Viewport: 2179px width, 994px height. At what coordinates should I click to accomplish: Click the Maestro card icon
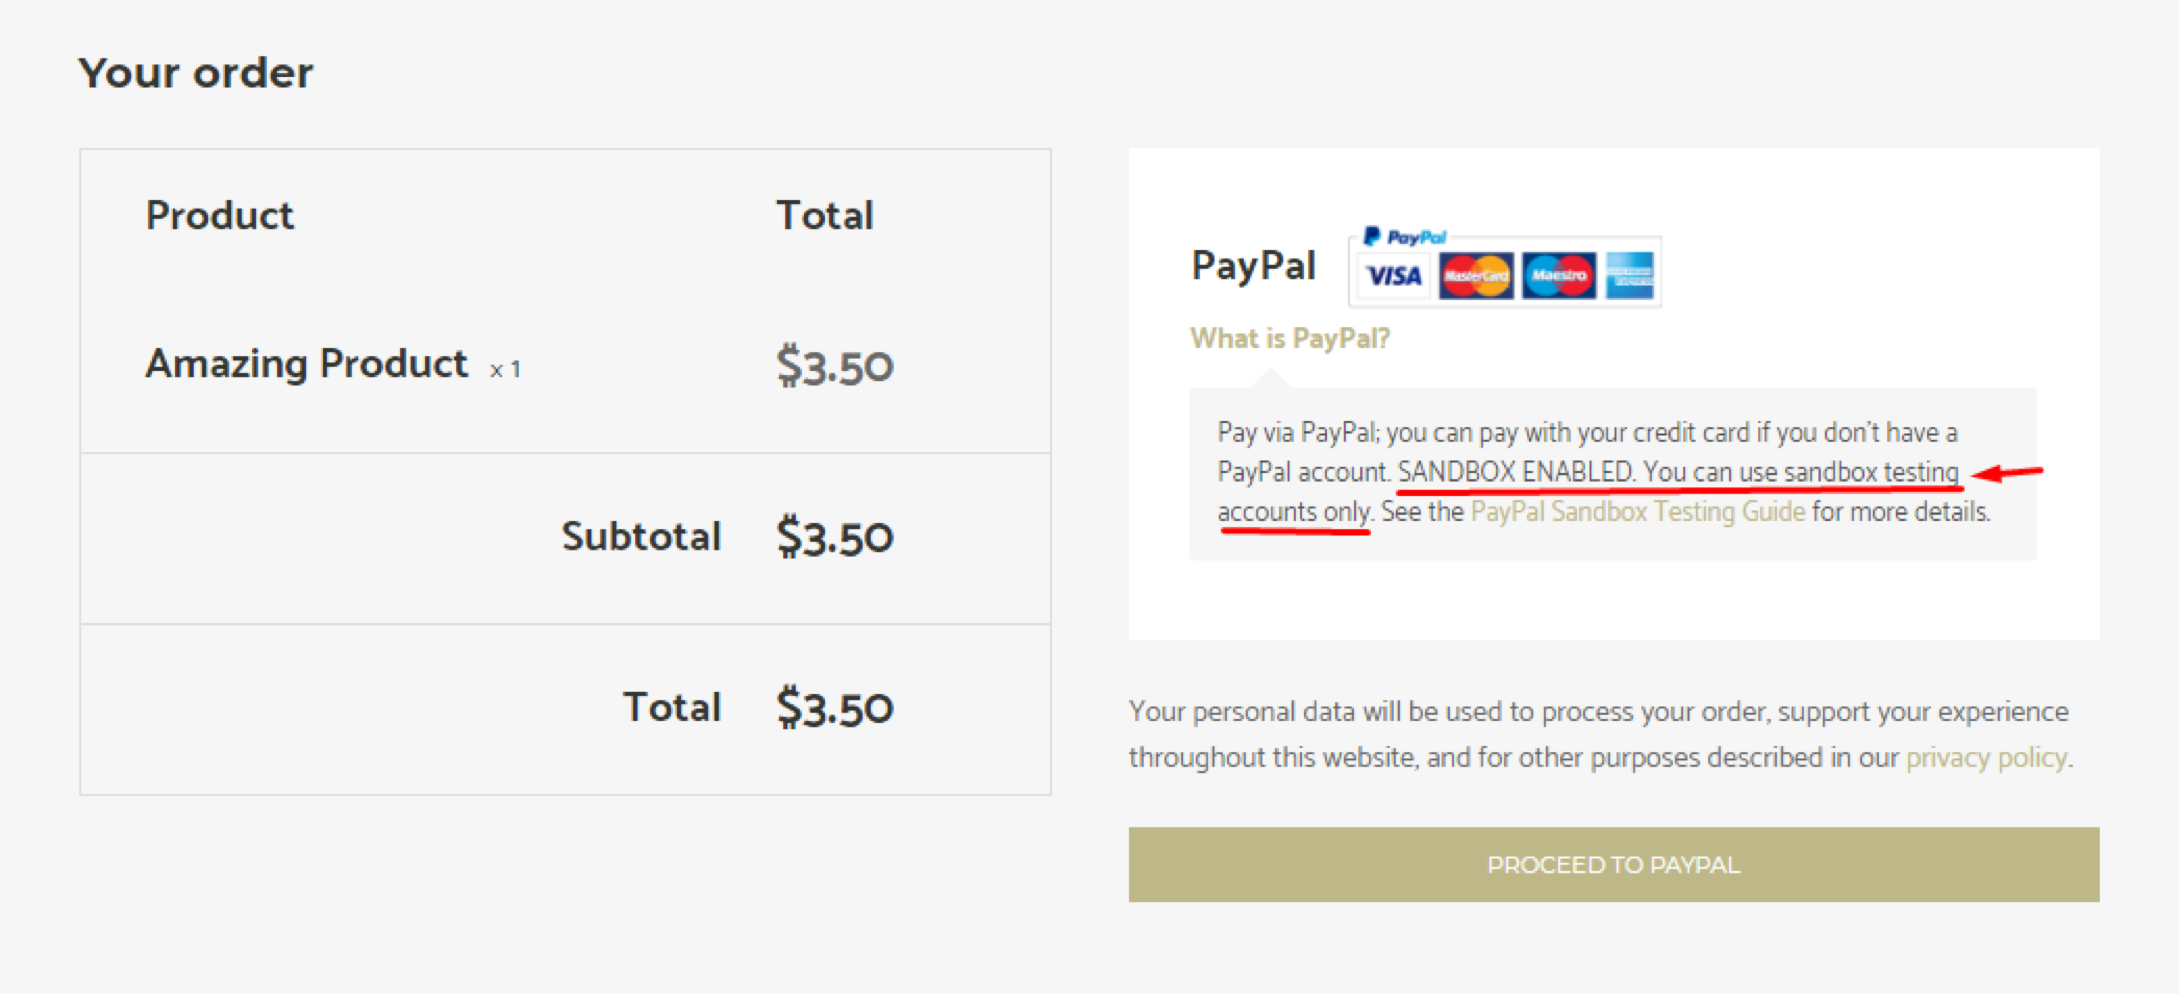(1558, 276)
